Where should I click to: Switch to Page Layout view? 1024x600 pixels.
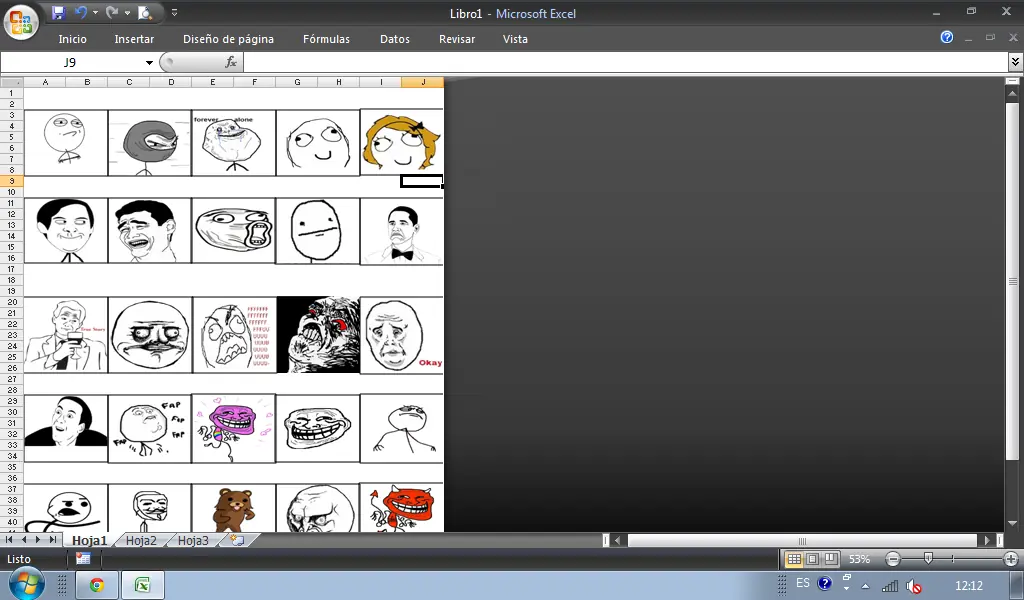812,559
